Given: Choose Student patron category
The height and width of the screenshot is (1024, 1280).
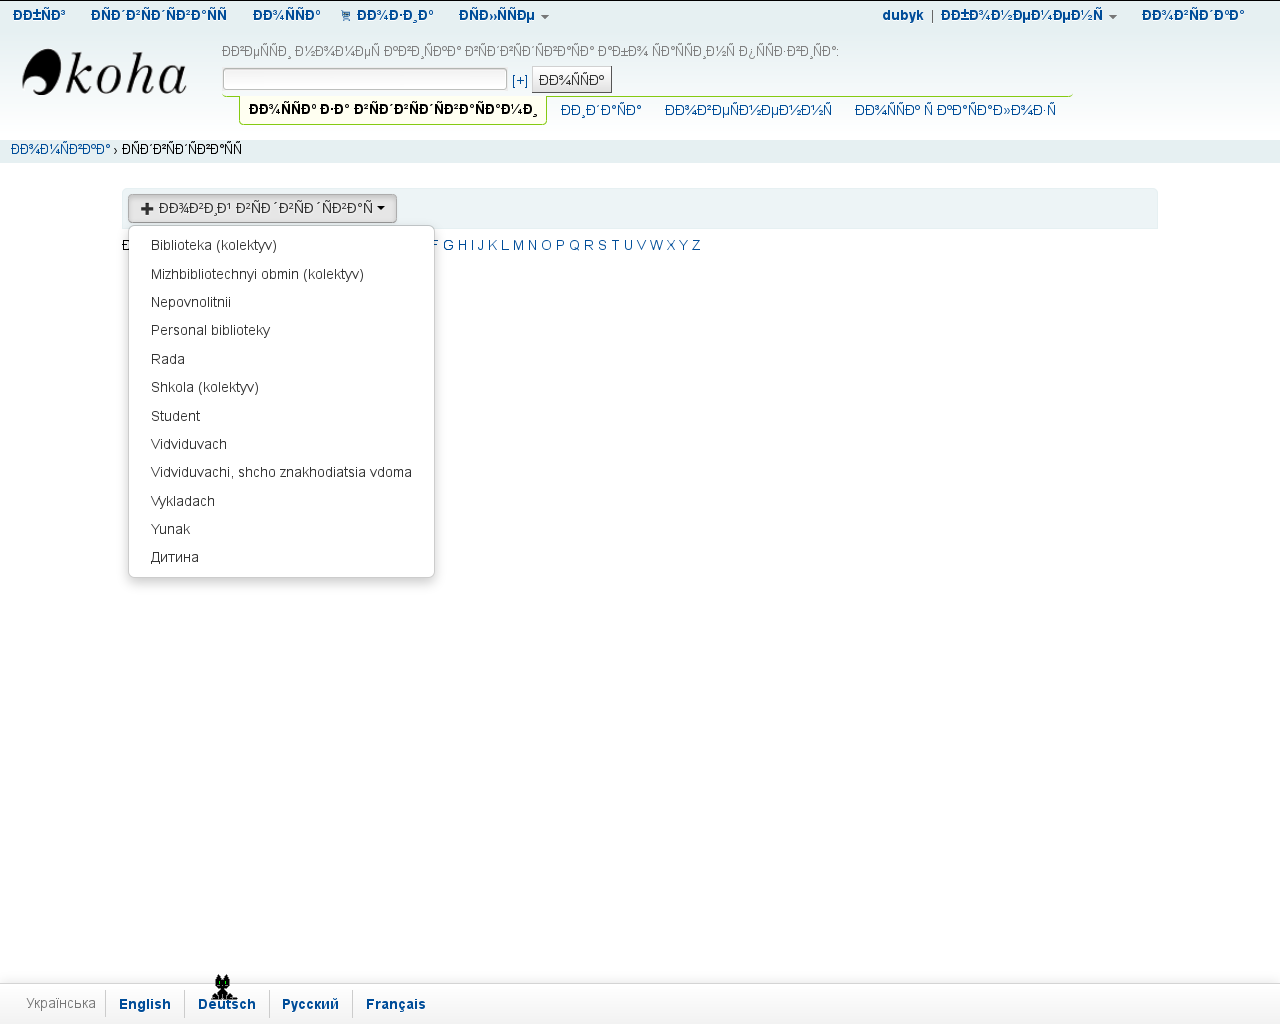Looking at the screenshot, I should pos(175,416).
